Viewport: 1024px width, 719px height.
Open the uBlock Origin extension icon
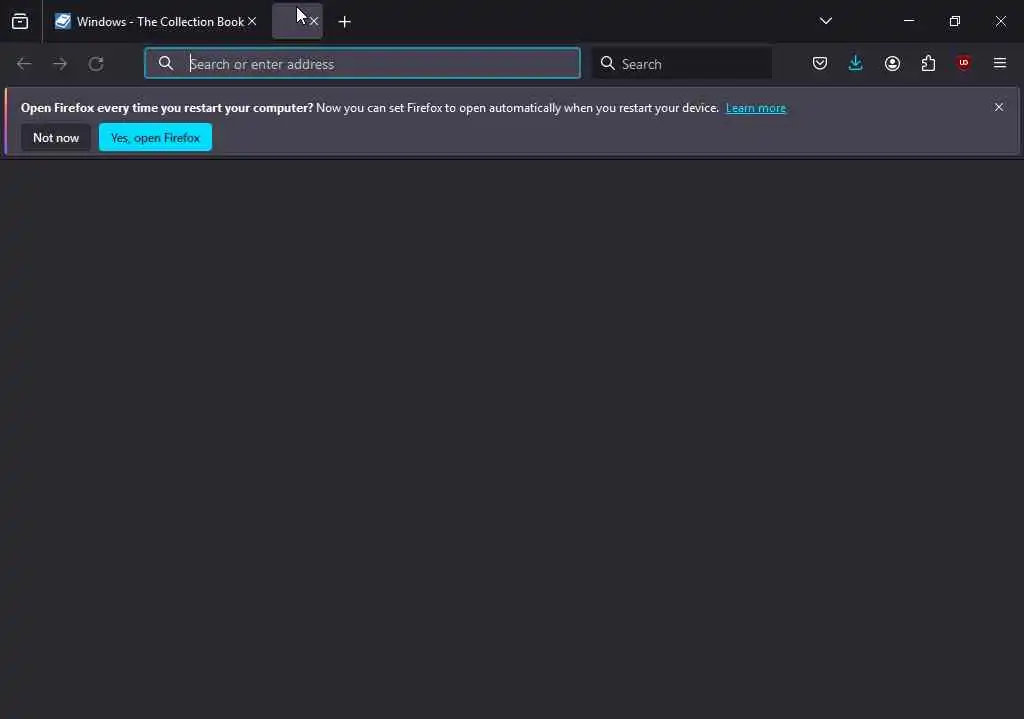click(964, 63)
